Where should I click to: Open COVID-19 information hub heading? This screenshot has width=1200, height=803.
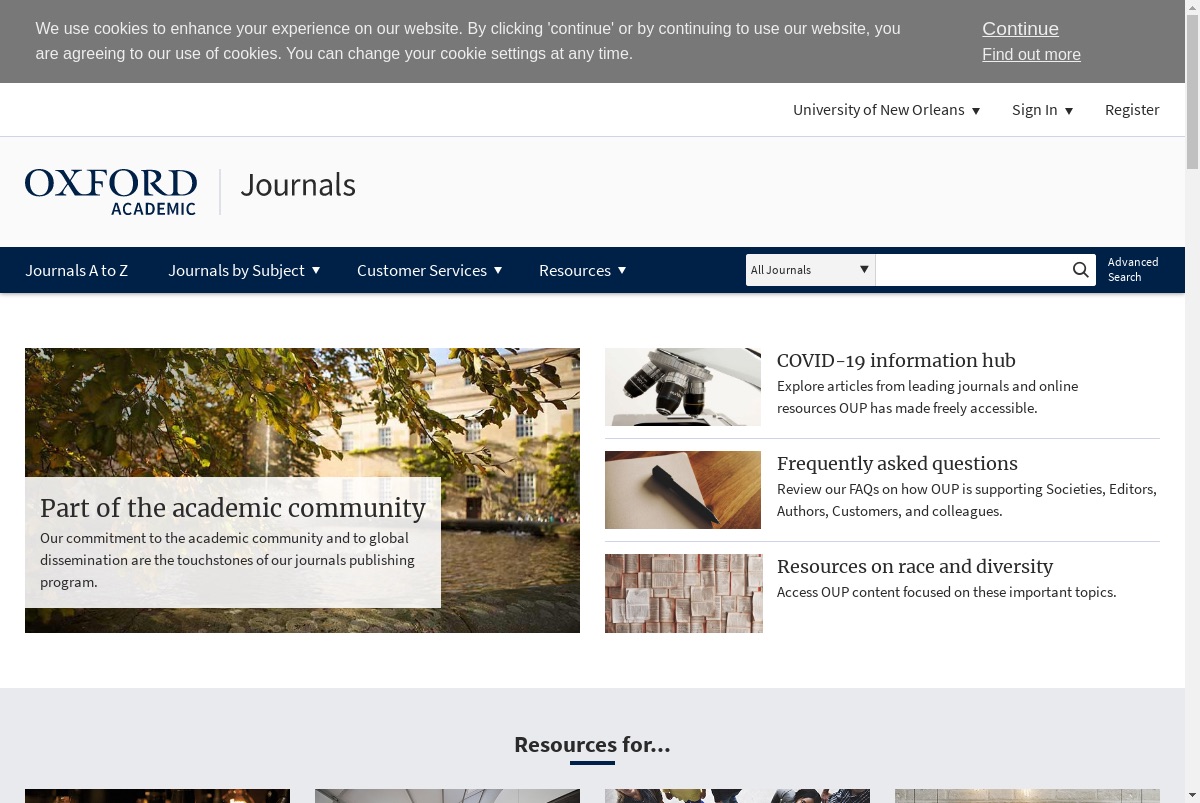click(x=896, y=360)
